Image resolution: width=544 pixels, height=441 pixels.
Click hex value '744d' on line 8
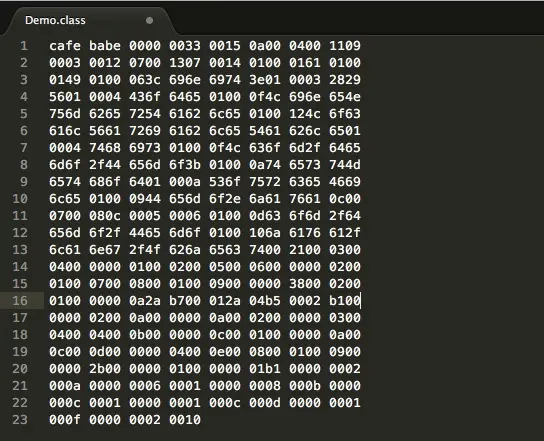pos(345,164)
